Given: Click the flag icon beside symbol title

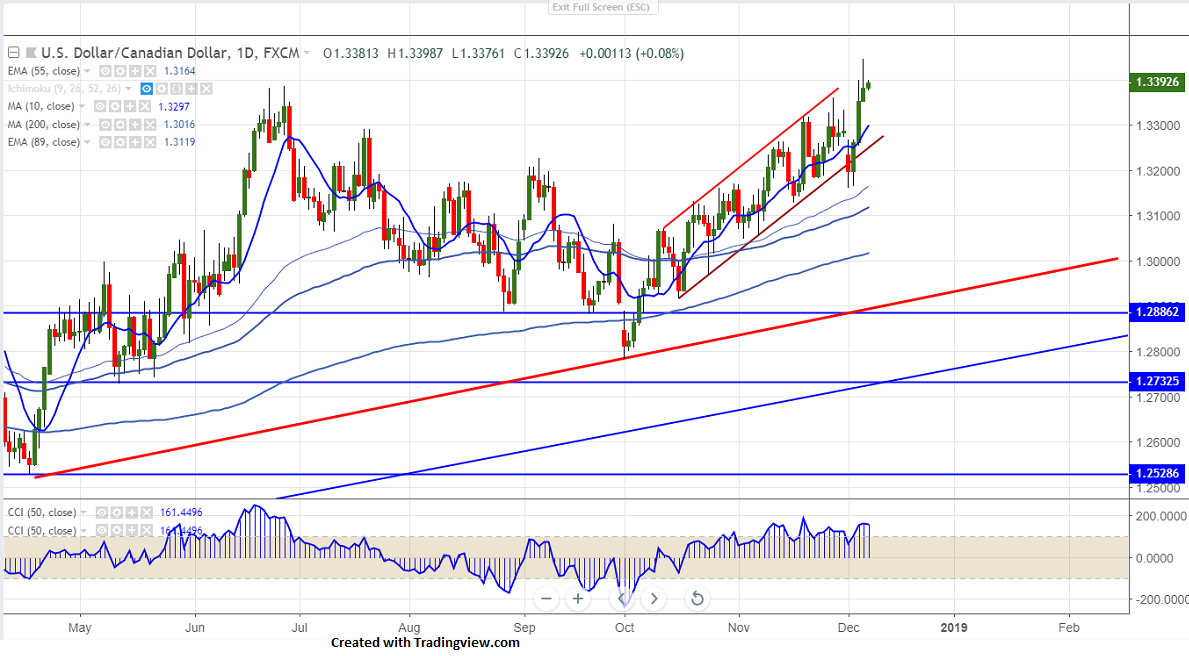Looking at the screenshot, I should pos(31,53).
